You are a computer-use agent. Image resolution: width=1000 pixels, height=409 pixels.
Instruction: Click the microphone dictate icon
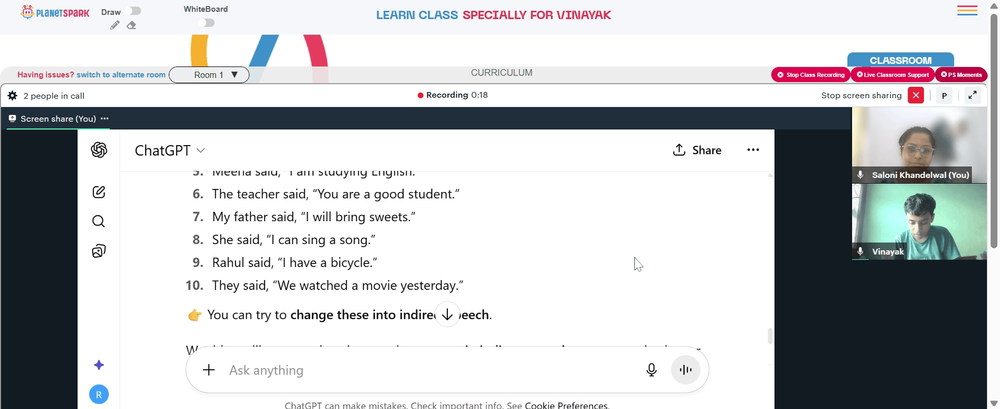651,370
